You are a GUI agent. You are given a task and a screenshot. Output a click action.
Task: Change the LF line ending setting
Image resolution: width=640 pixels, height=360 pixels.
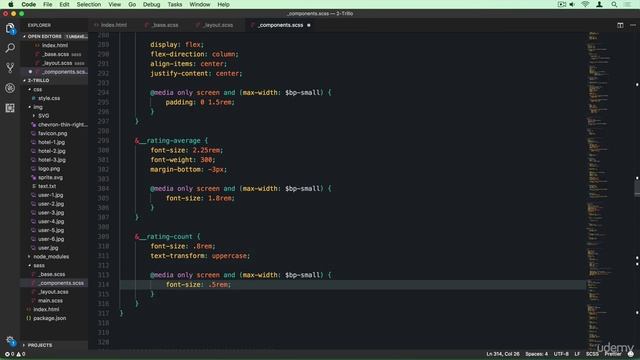coord(577,354)
